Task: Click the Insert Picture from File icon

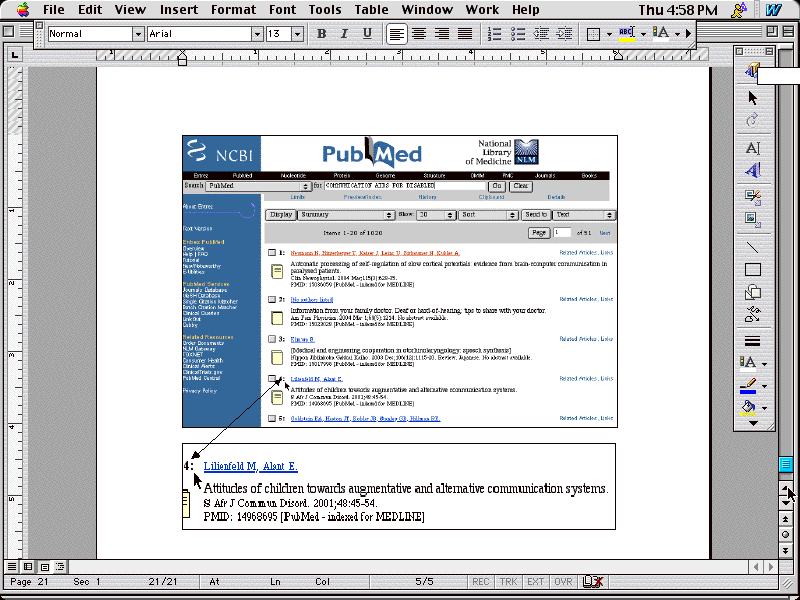Action: coord(753,219)
